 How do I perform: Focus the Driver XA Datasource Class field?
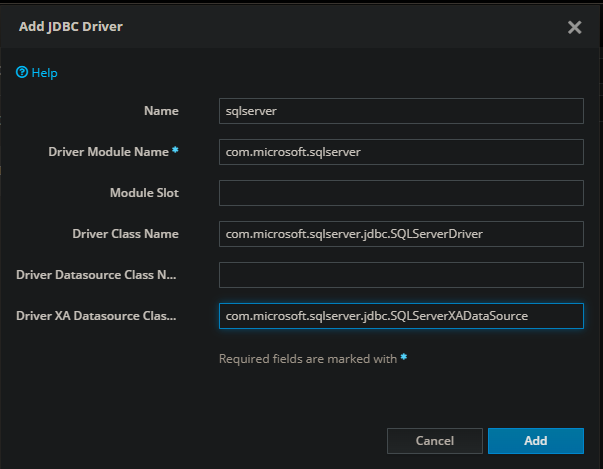click(400, 316)
